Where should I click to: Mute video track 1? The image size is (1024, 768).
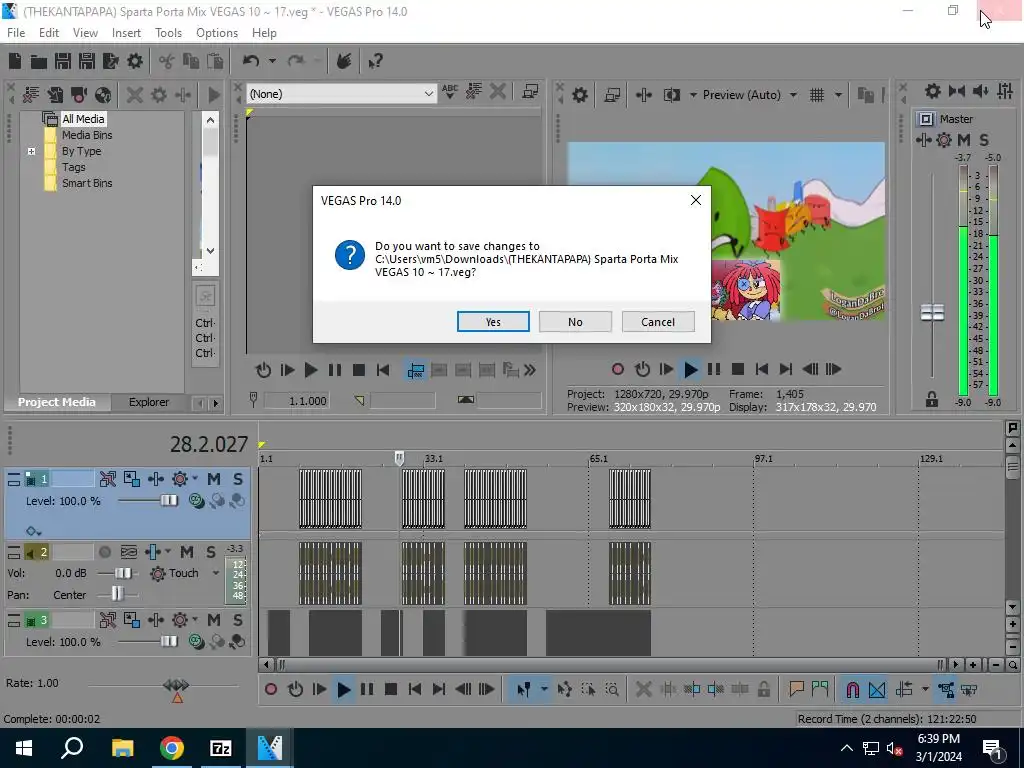coord(214,479)
